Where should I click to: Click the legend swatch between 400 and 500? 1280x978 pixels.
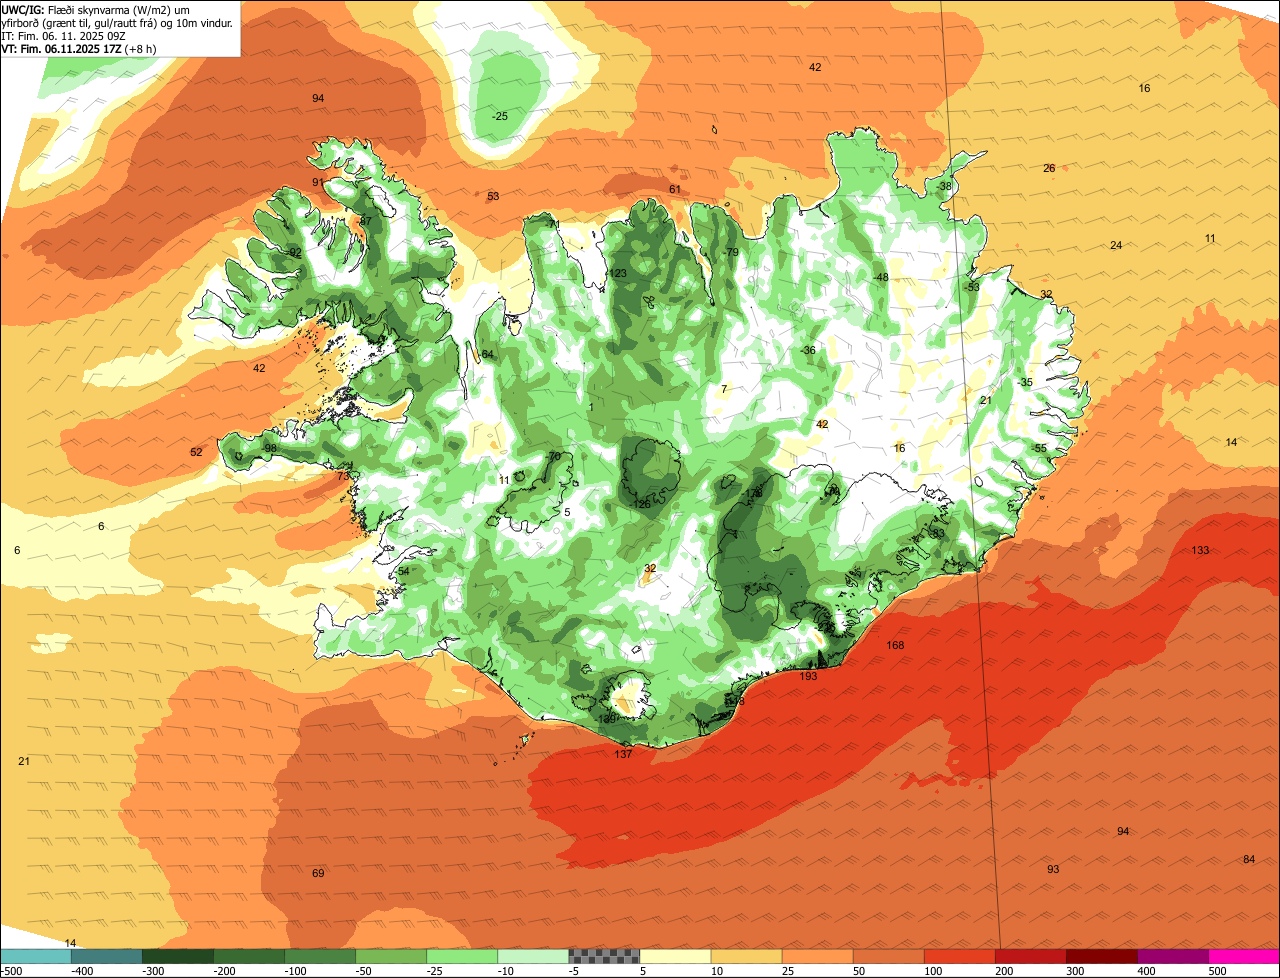tap(1173, 956)
